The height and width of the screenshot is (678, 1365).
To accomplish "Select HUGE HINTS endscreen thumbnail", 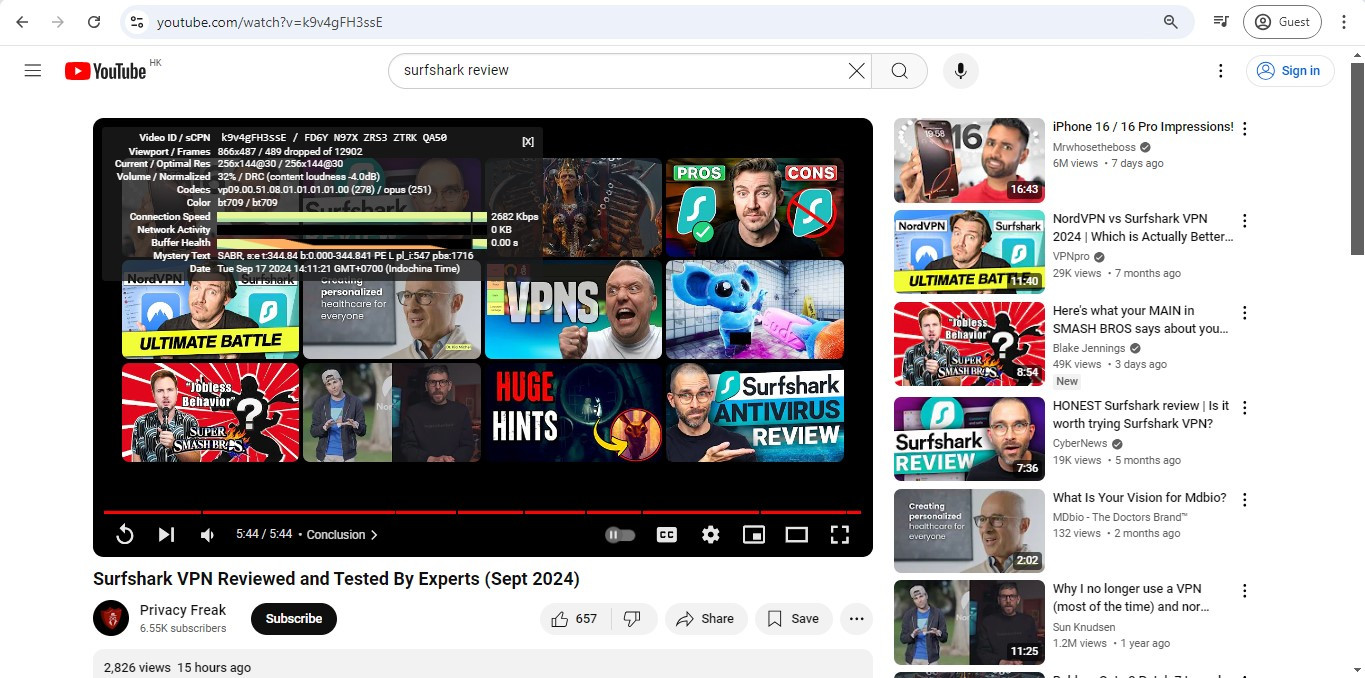I will (573, 412).
